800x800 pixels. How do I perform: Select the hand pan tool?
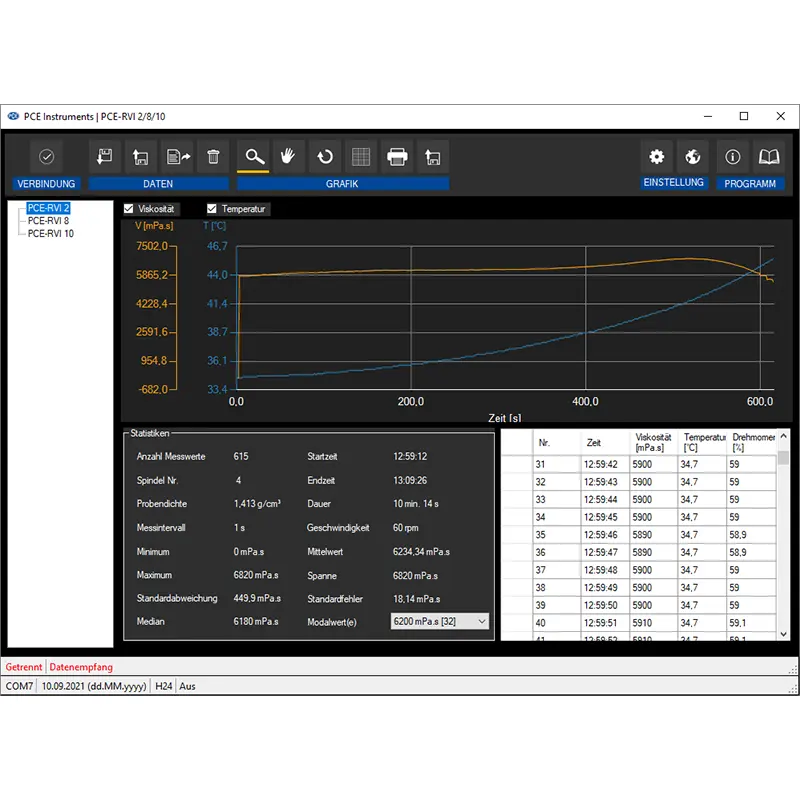tap(289, 156)
